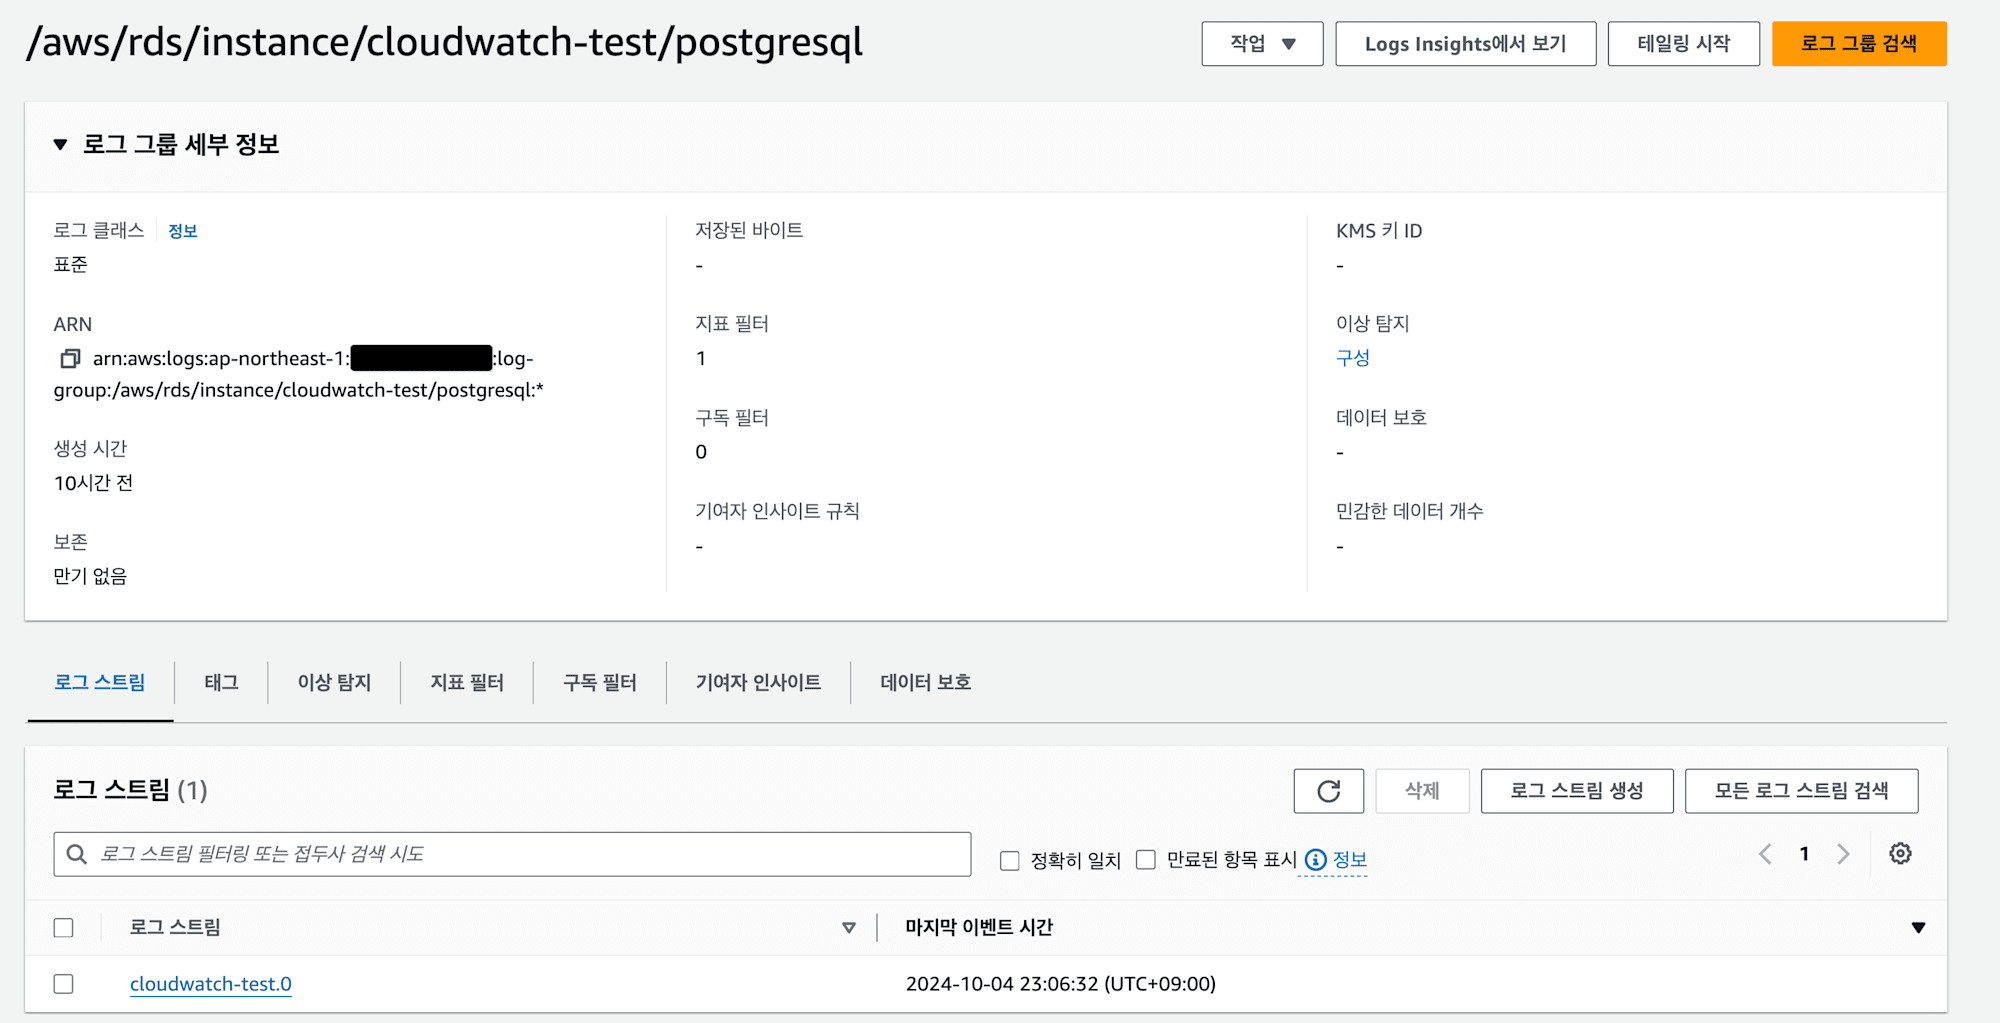Check the cloudwatch-test.0 row checkbox
The height and width of the screenshot is (1023, 2000).
(64, 984)
